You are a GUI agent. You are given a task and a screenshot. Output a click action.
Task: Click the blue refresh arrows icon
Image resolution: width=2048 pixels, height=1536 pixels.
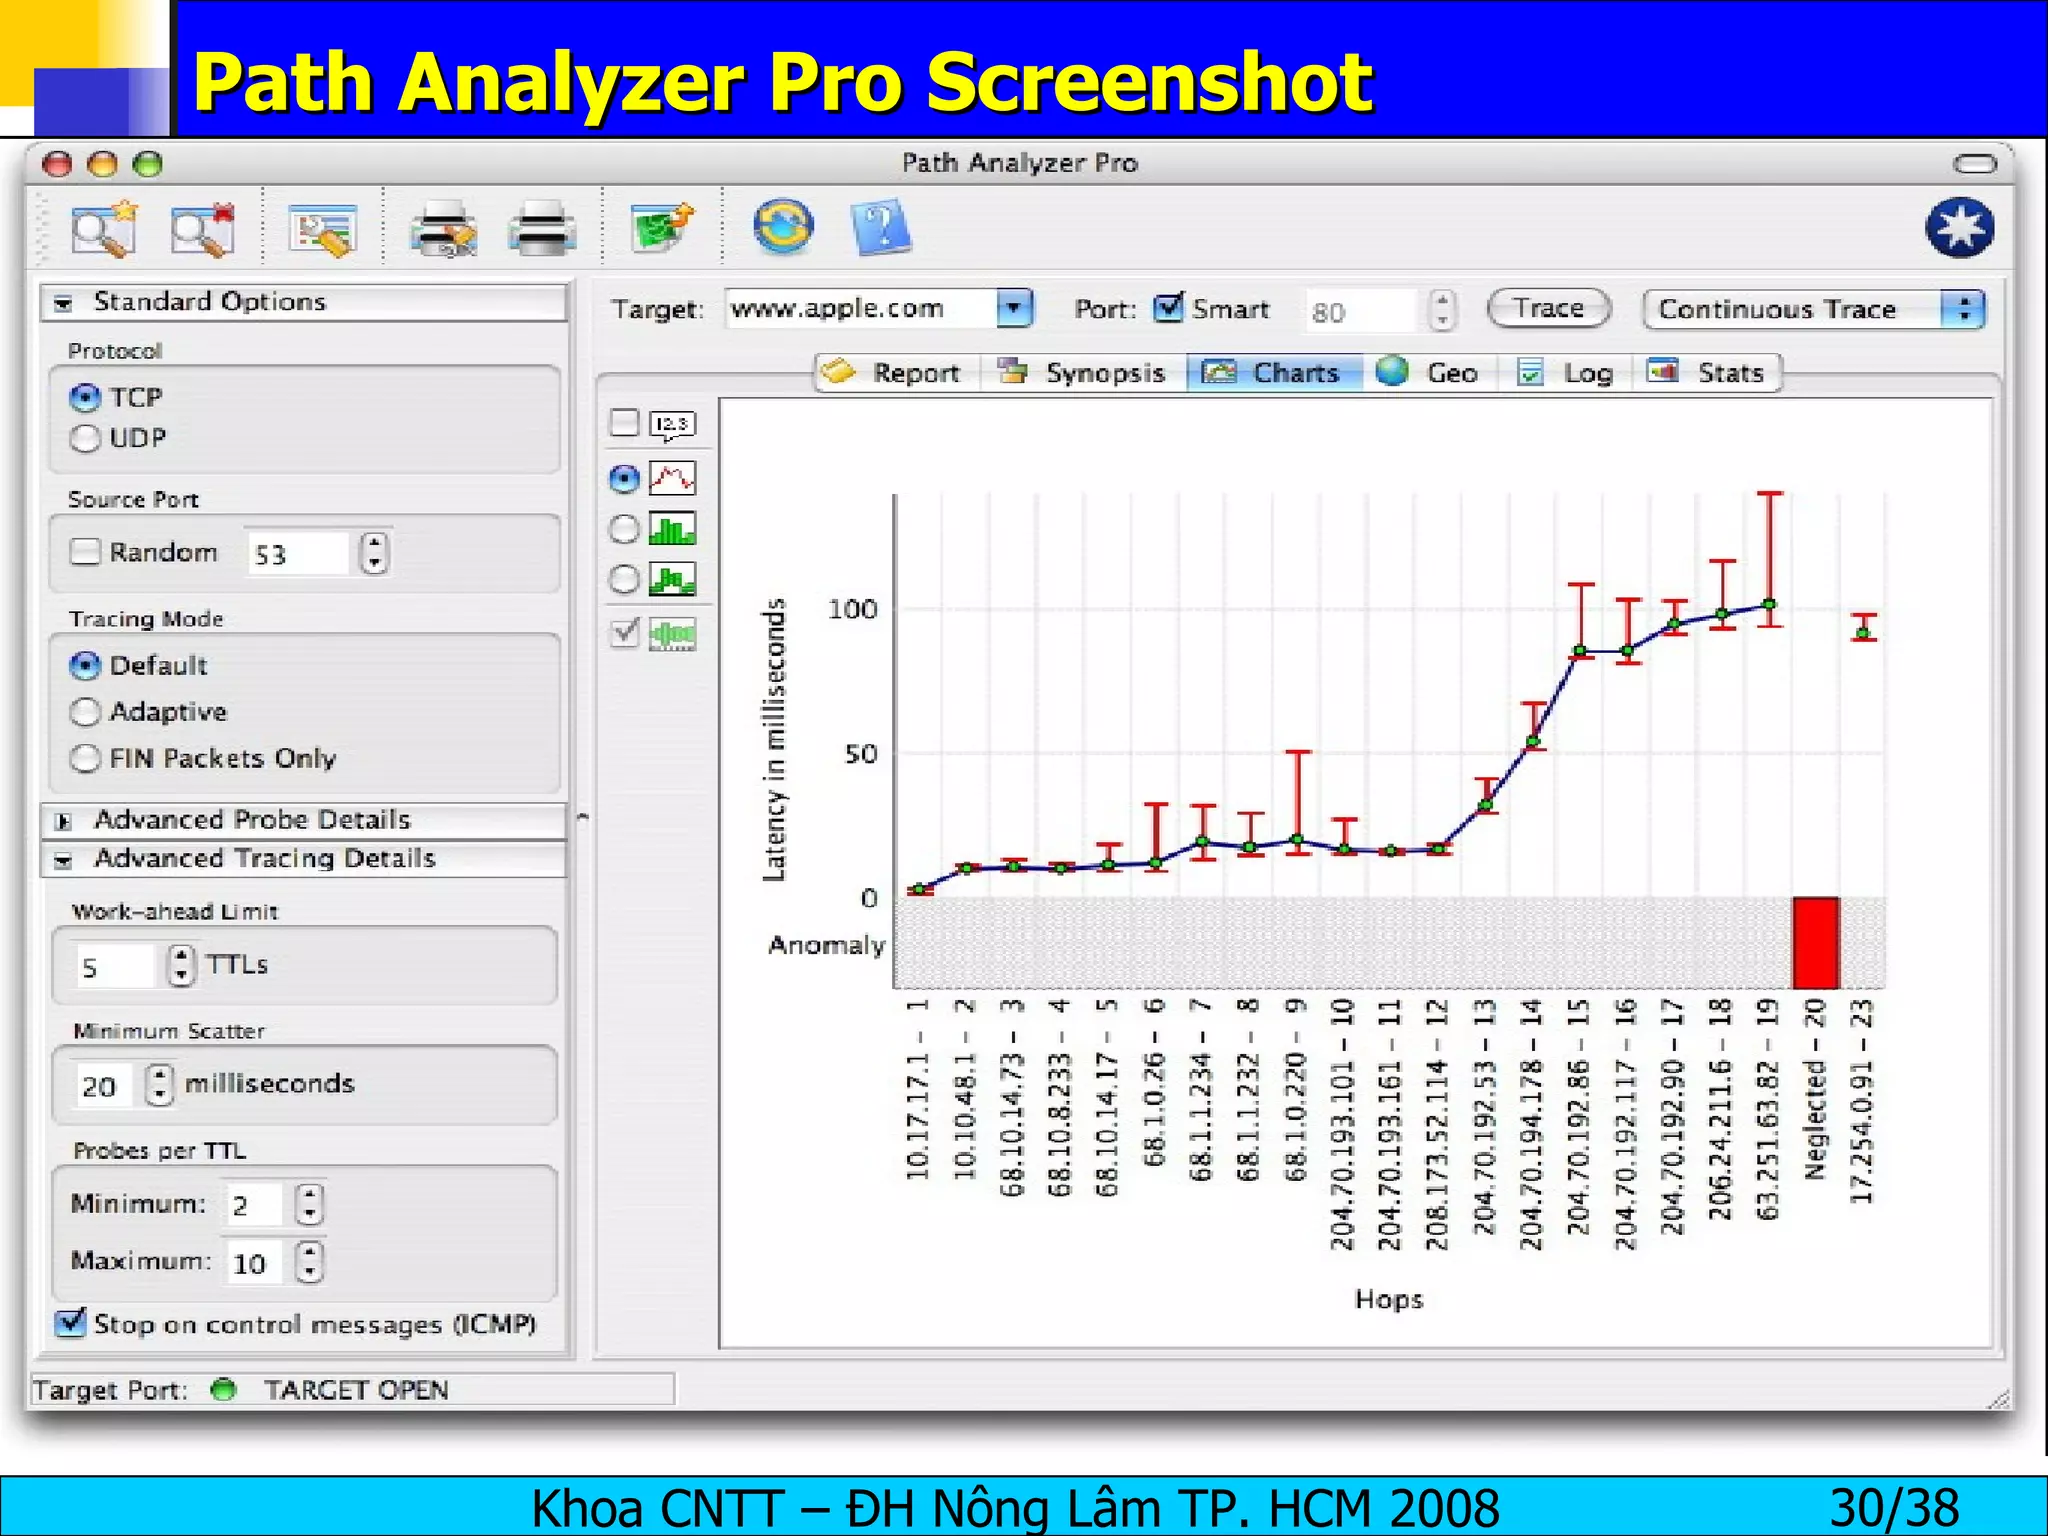click(783, 226)
